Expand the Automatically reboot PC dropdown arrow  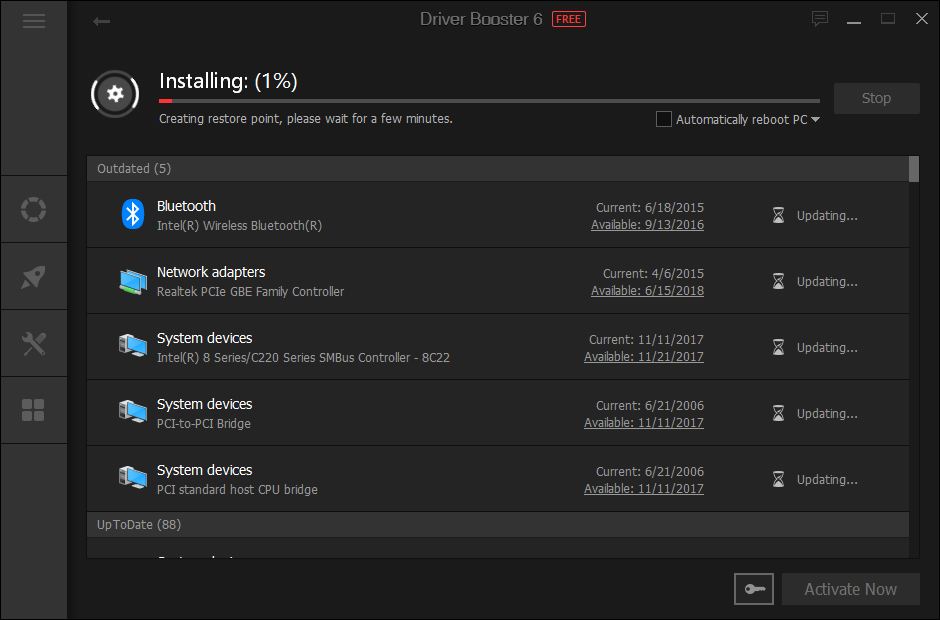815,119
